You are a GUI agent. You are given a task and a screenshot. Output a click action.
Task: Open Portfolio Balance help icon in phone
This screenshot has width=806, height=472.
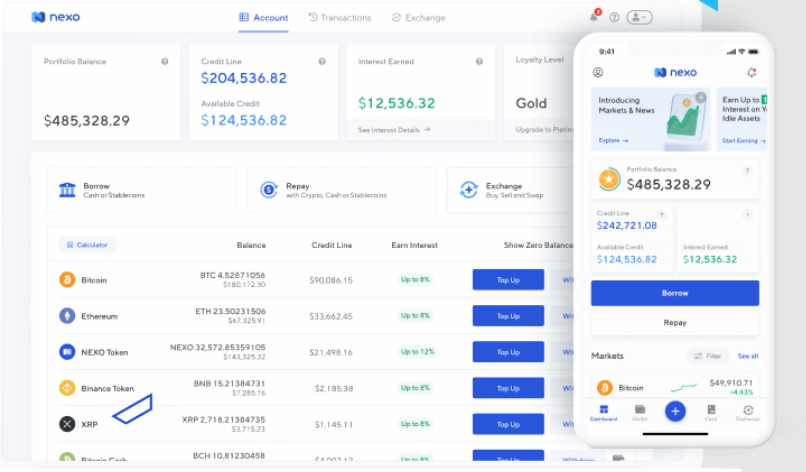tap(747, 170)
